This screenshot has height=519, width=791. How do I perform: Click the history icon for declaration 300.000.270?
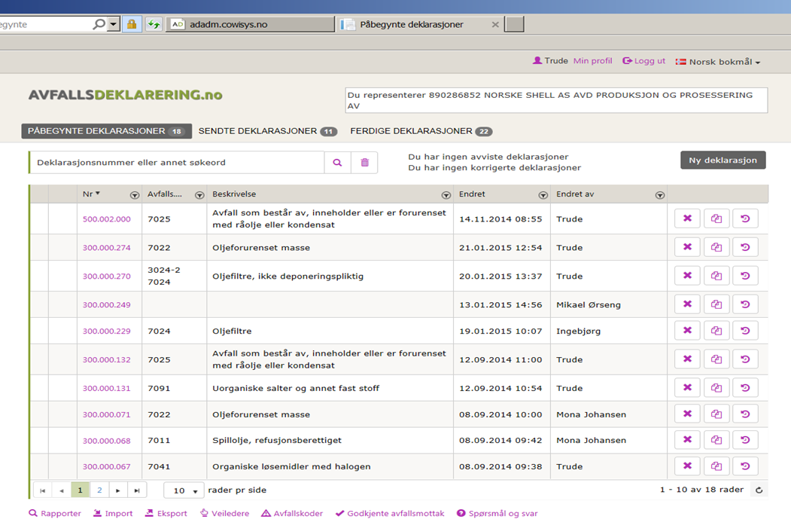745,276
